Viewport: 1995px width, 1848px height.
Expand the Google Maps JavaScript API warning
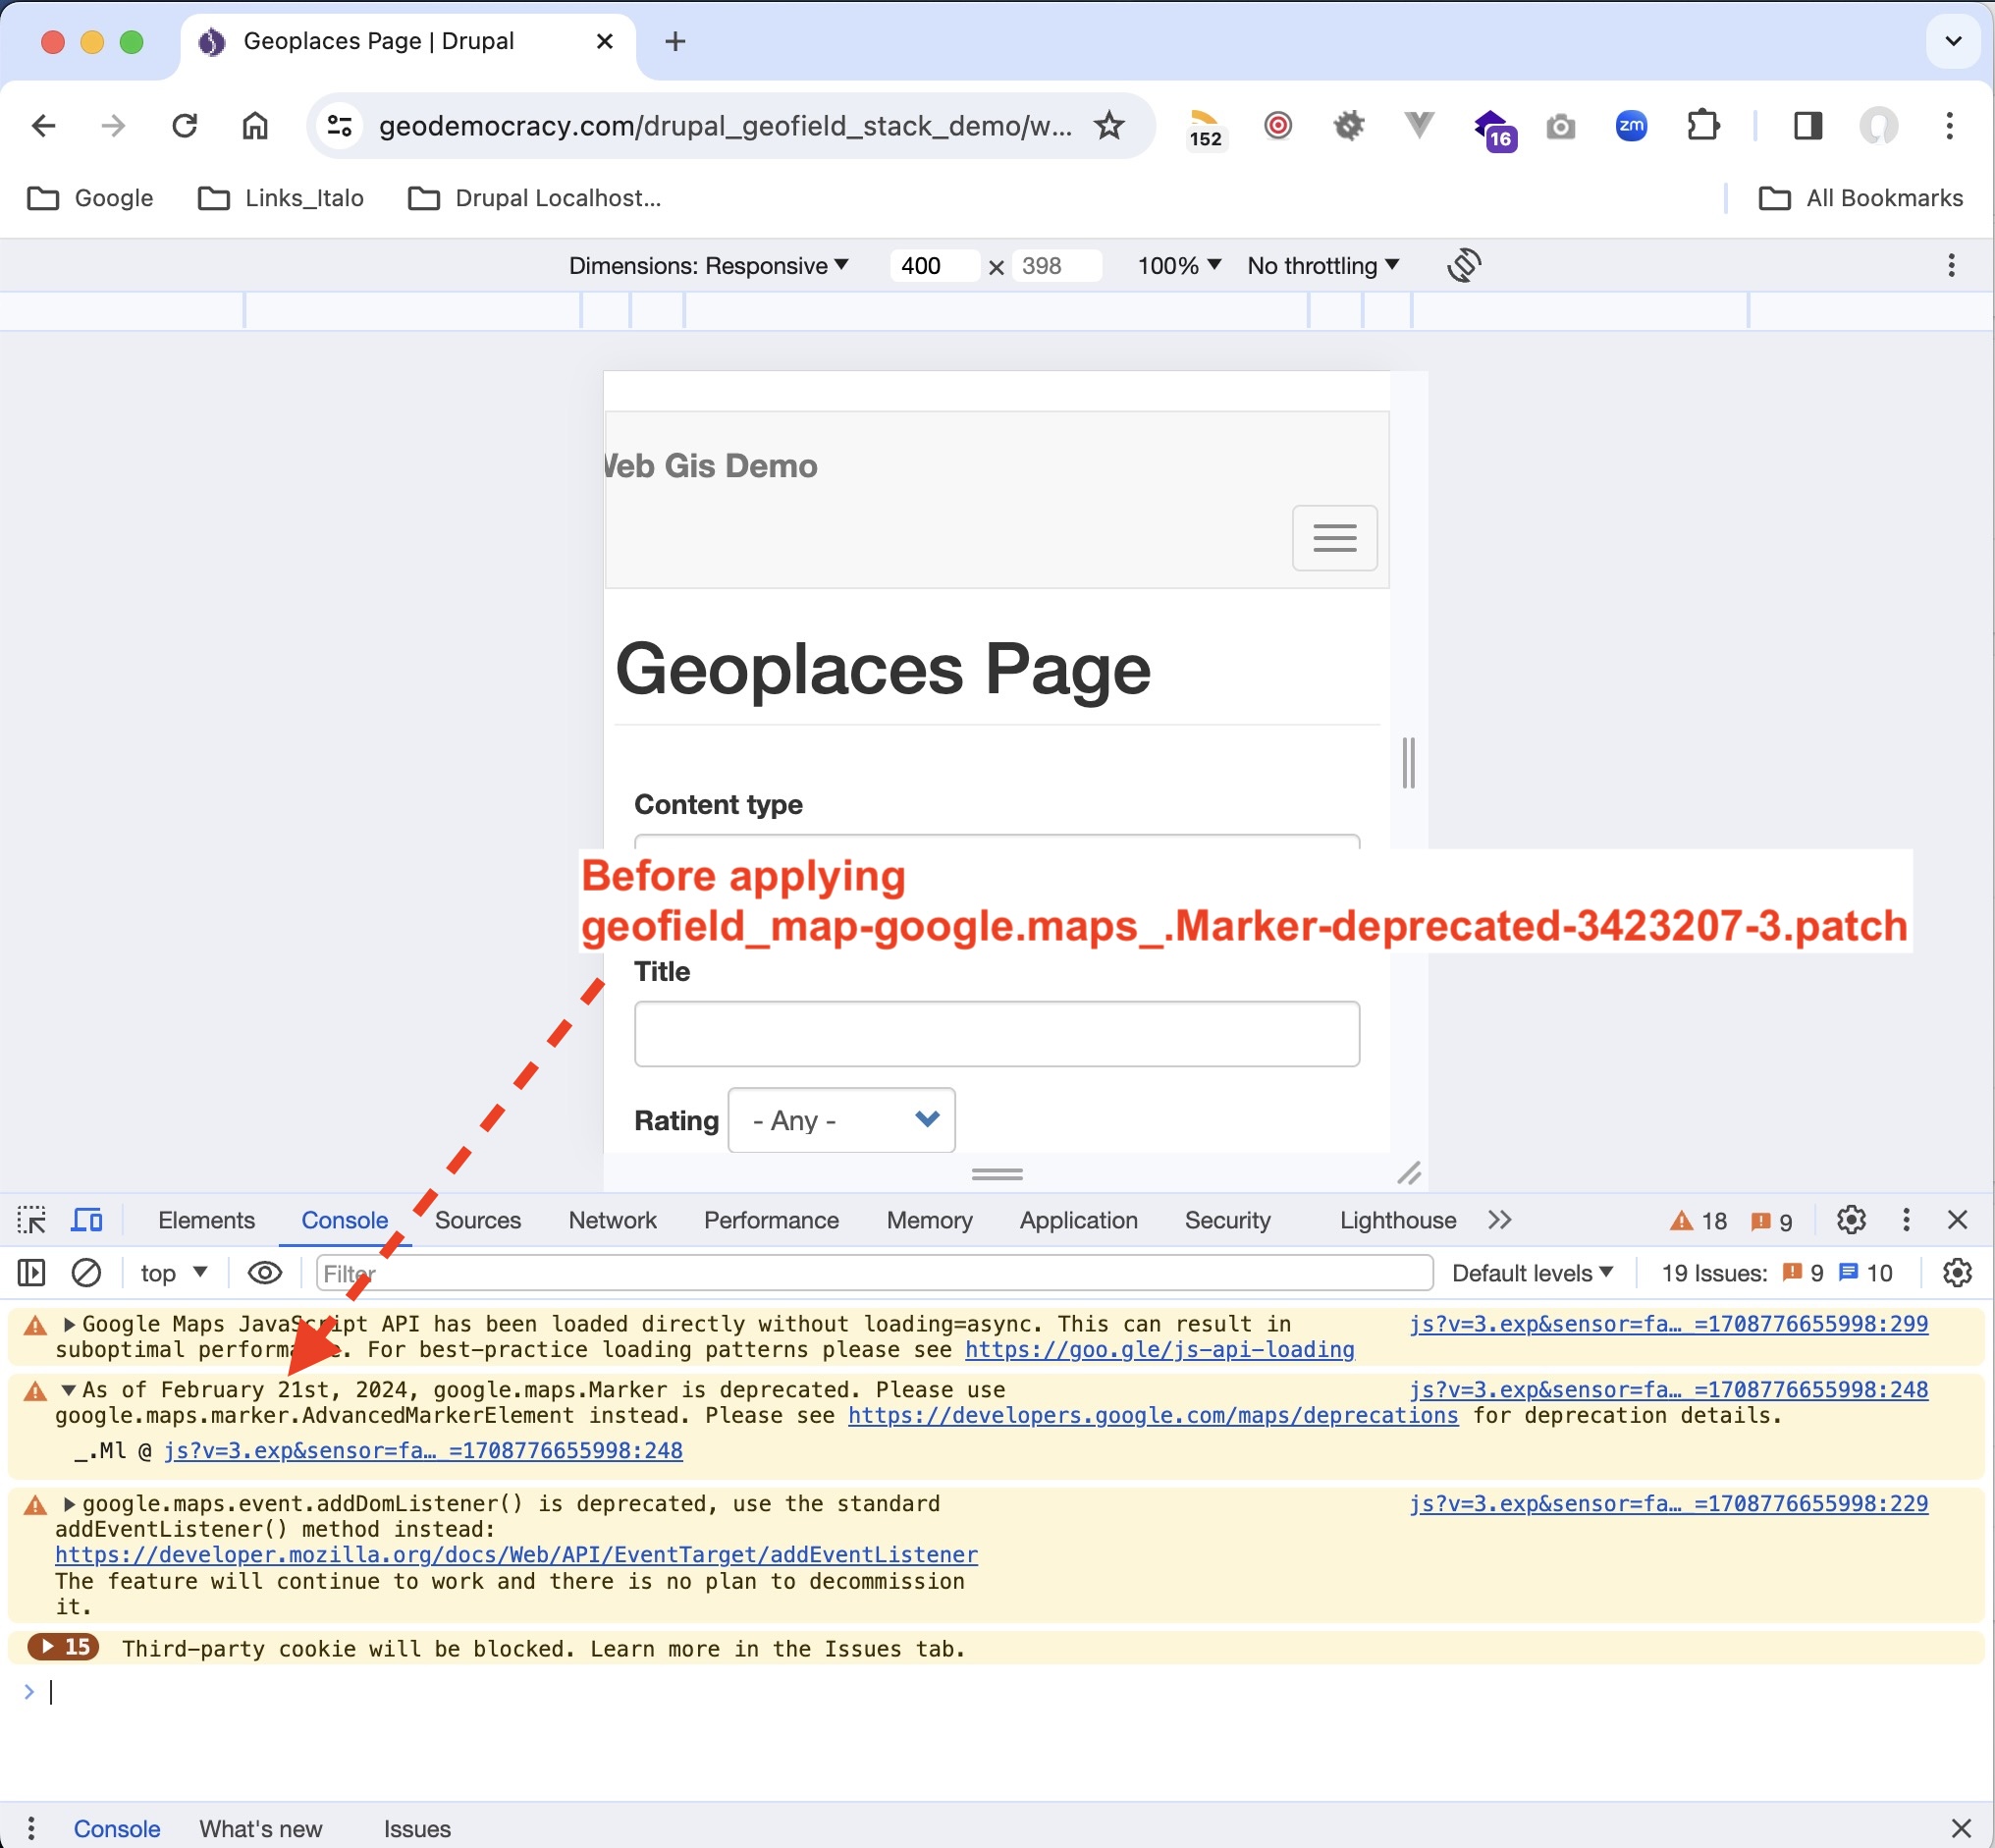(x=69, y=1324)
